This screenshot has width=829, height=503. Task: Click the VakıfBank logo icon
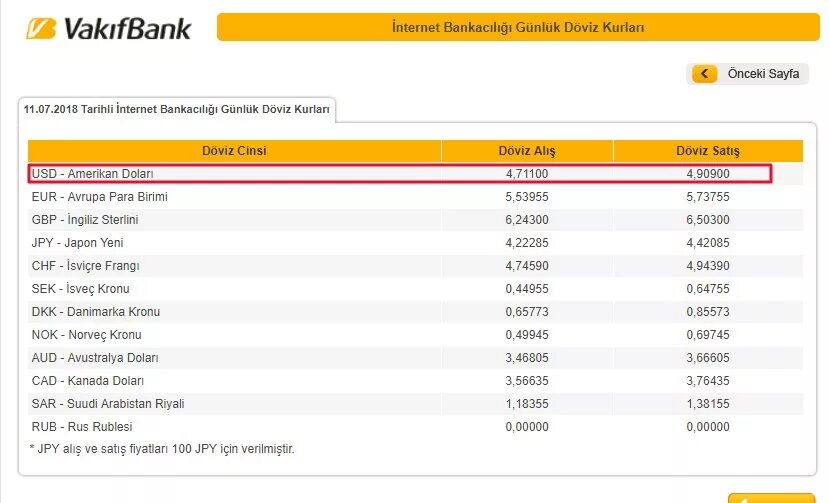click(41, 29)
